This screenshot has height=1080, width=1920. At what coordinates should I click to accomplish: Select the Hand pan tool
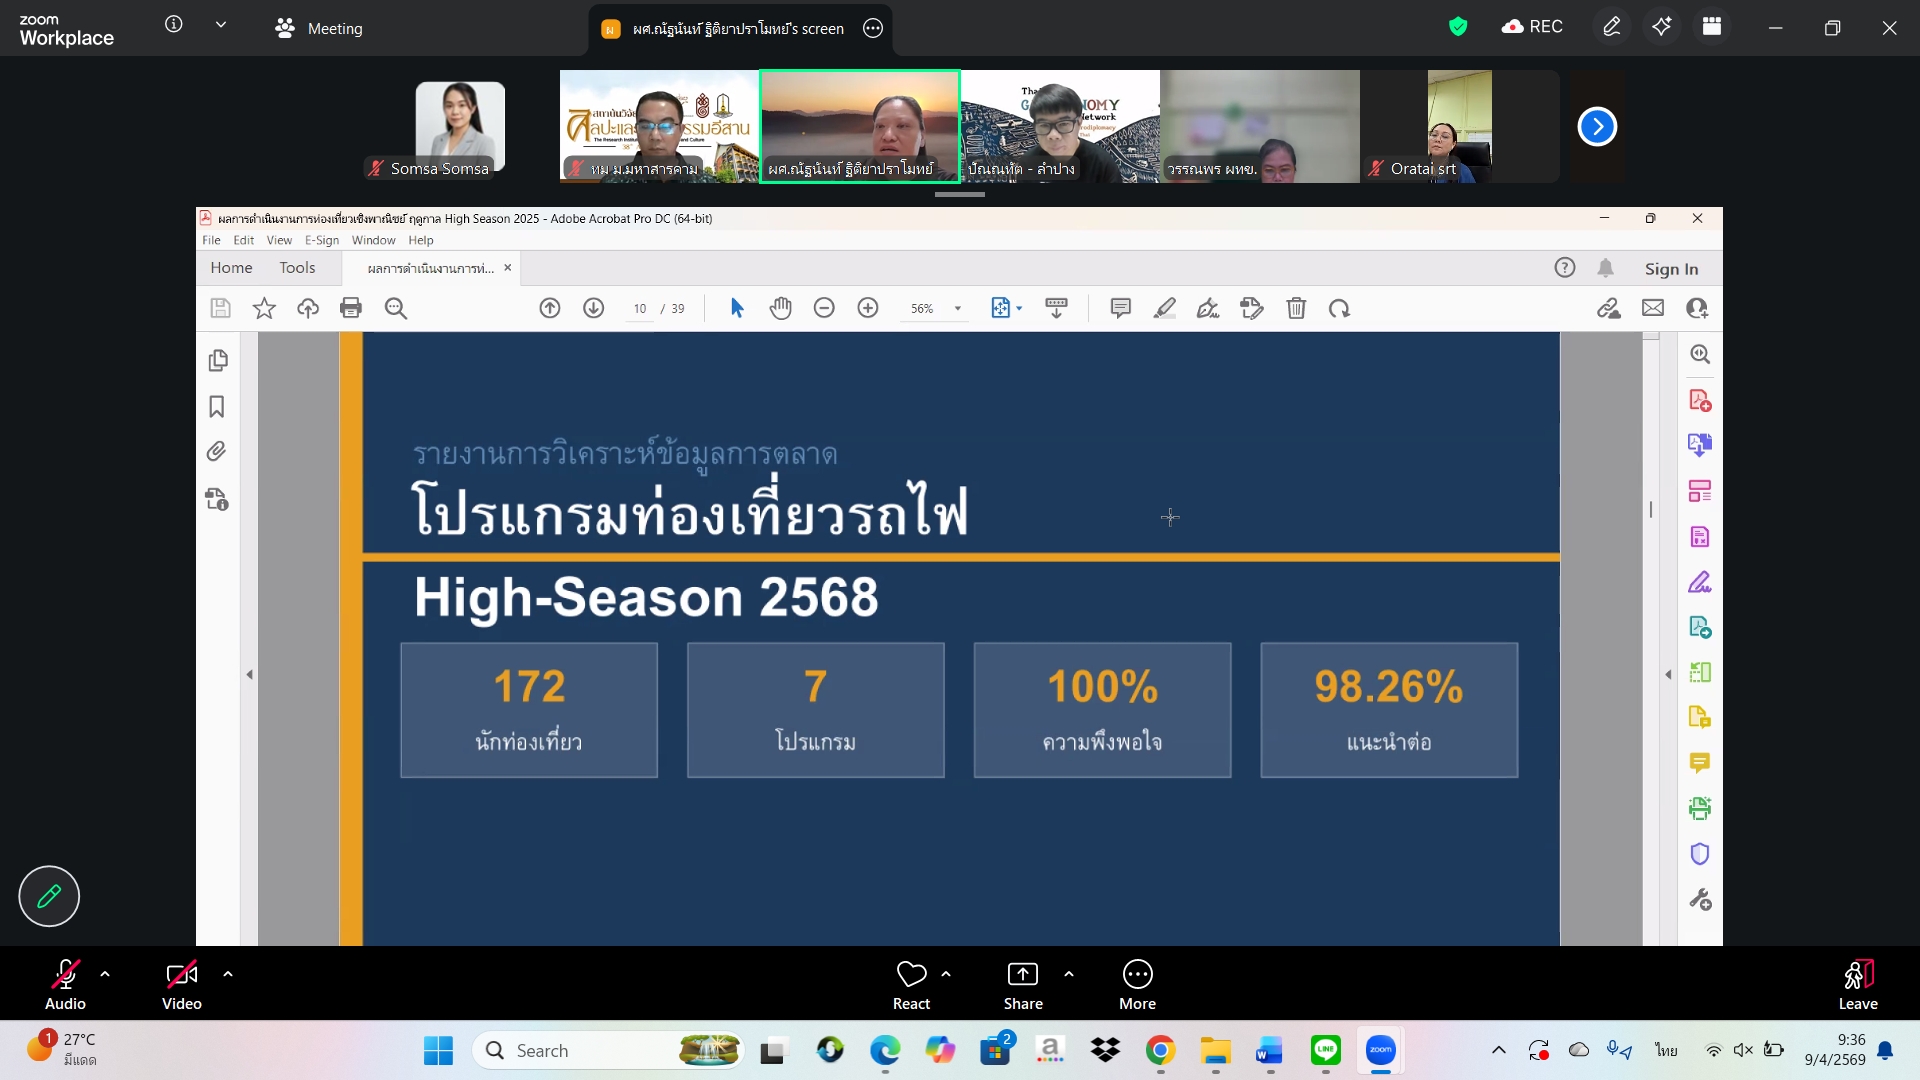click(x=780, y=309)
